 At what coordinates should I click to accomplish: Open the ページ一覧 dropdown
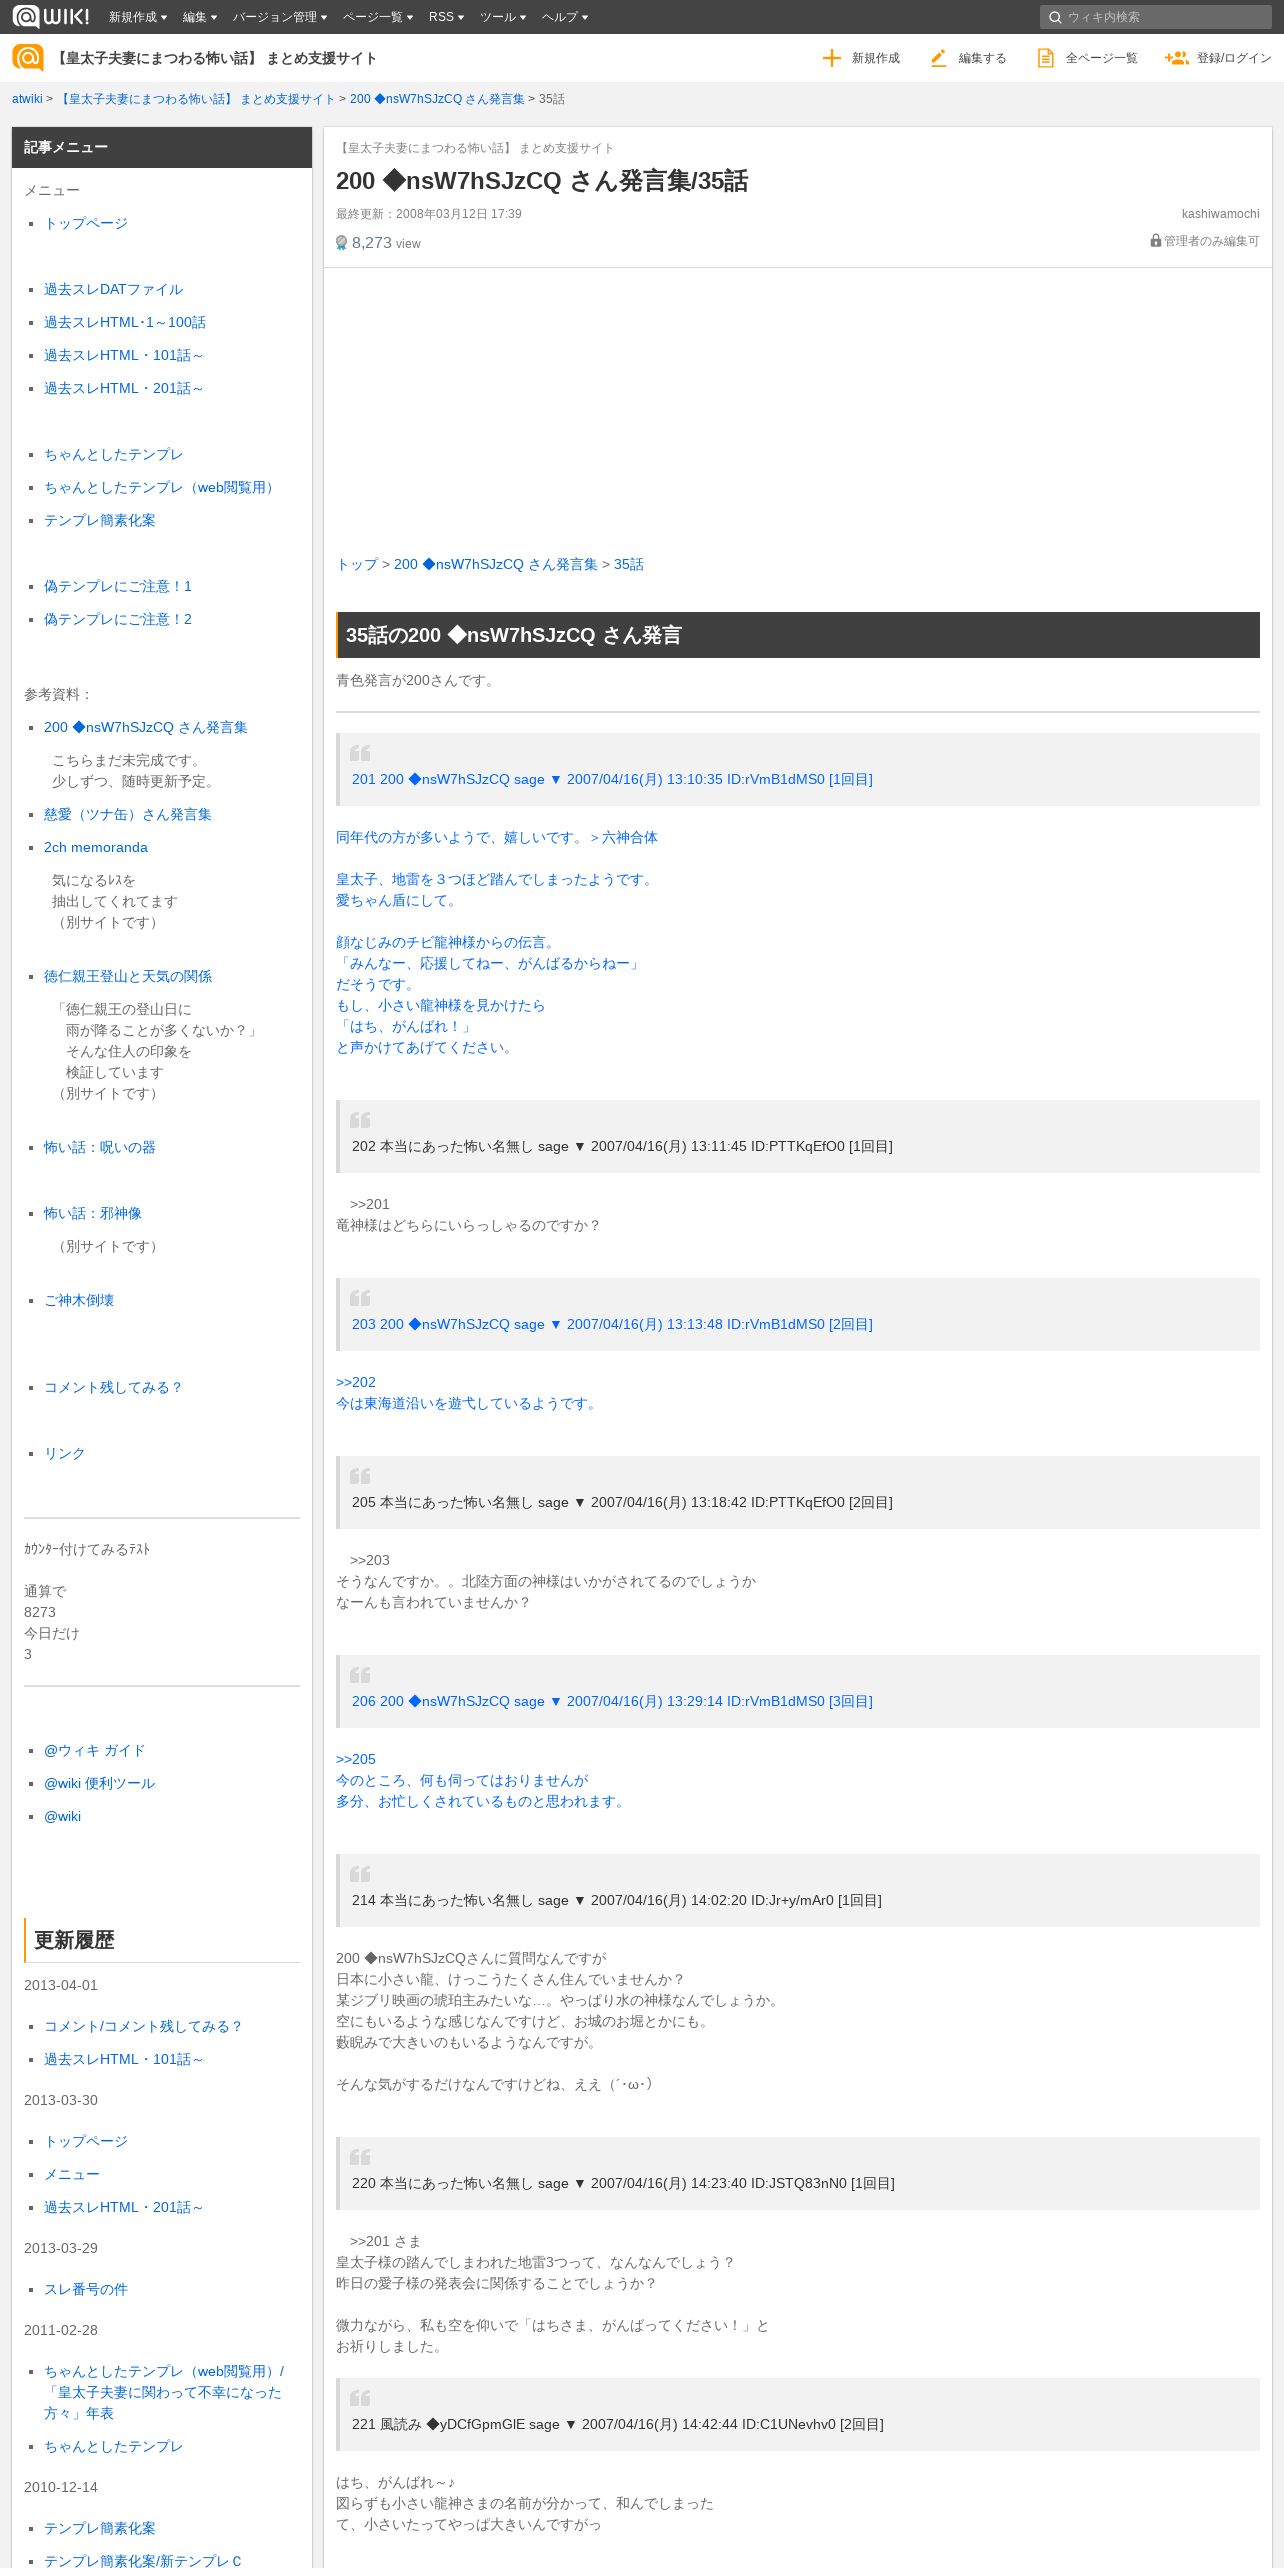pos(378,17)
